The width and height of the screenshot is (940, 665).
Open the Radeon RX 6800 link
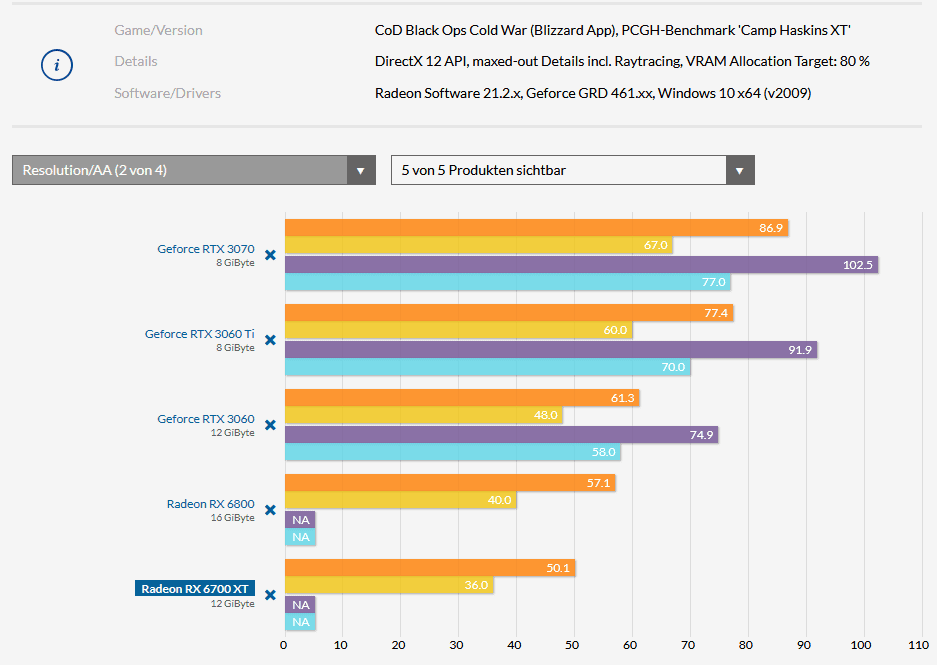point(210,504)
